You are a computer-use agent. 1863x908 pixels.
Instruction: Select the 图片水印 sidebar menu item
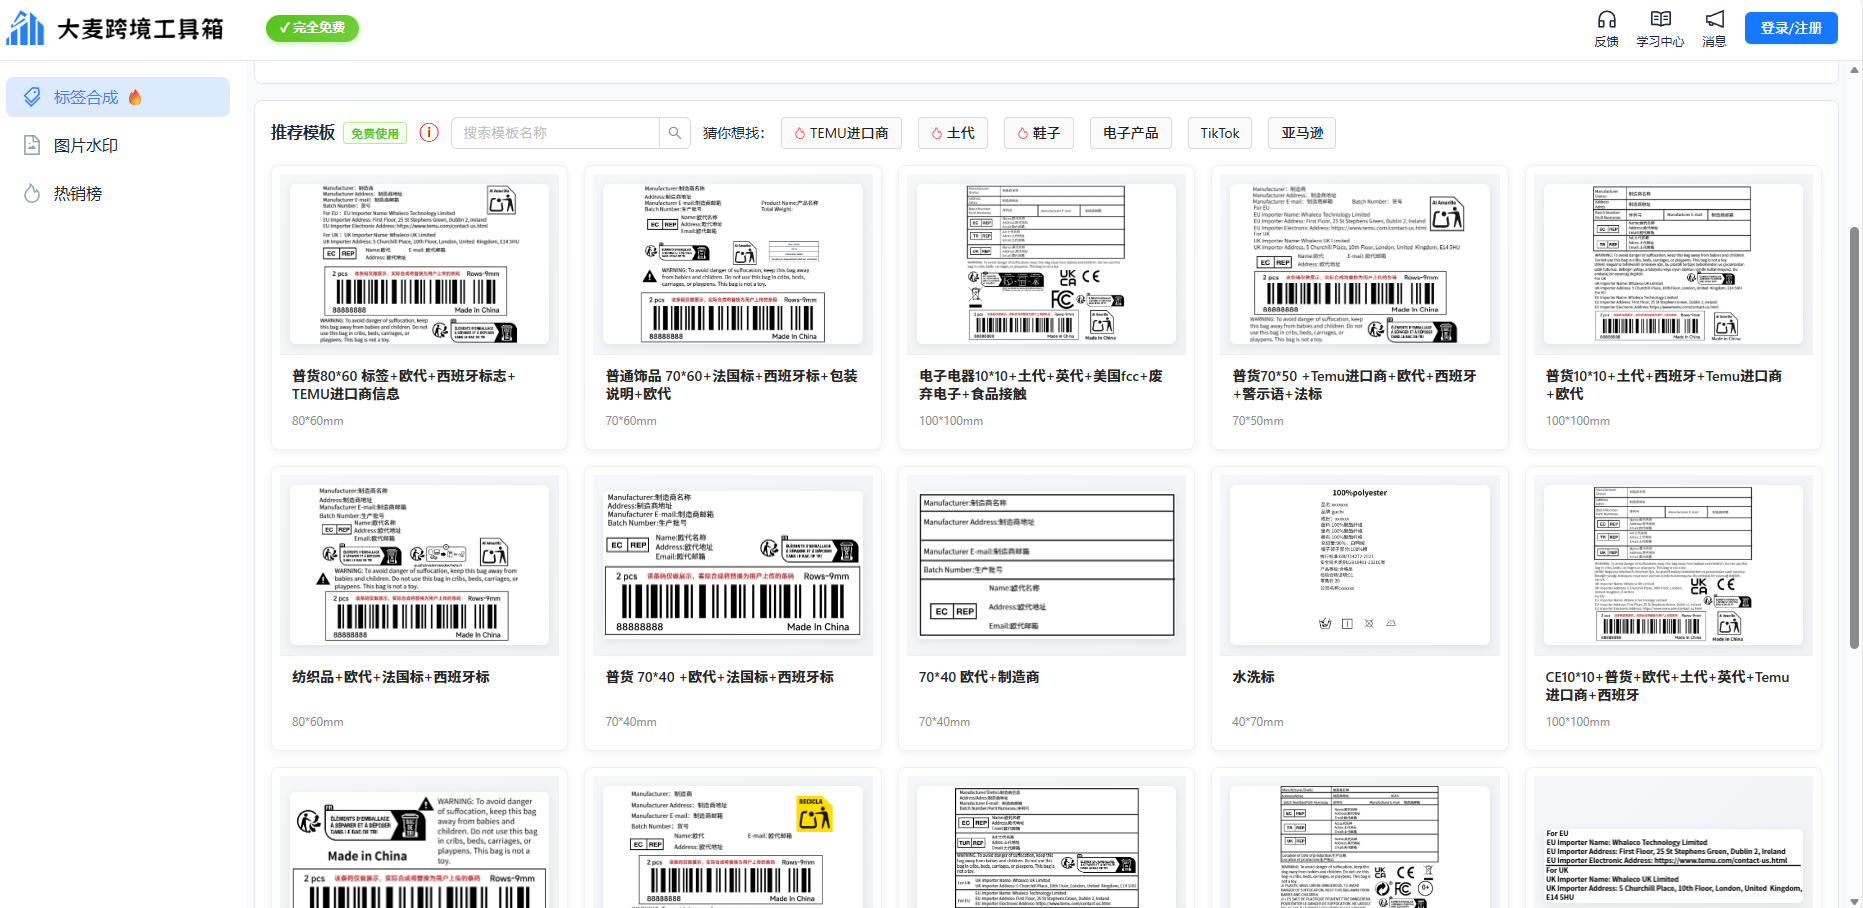(118, 145)
